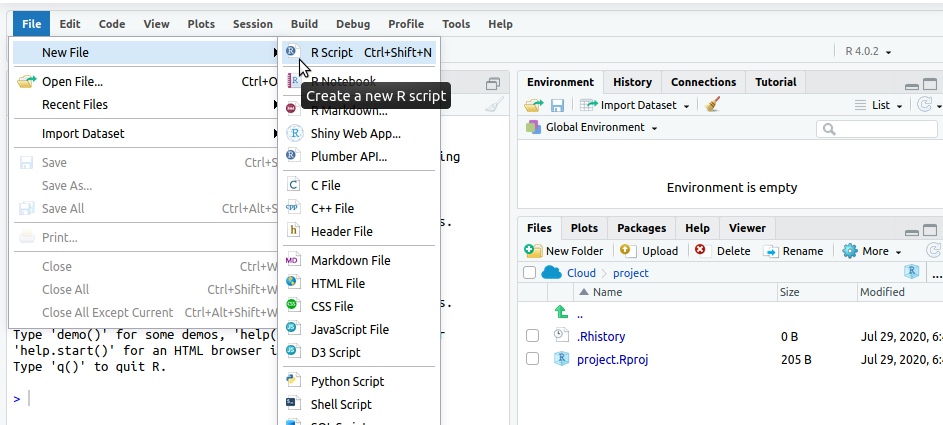The width and height of the screenshot is (943, 425).
Task: Switch to the Packages tab
Action: click(641, 228)
